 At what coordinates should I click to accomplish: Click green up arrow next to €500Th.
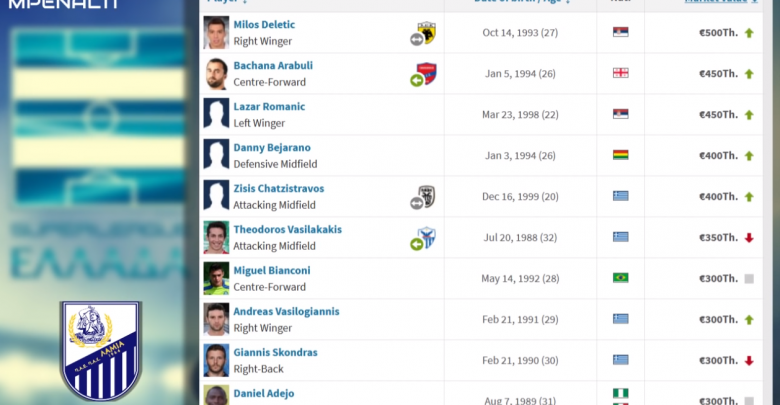click(749, 33)
